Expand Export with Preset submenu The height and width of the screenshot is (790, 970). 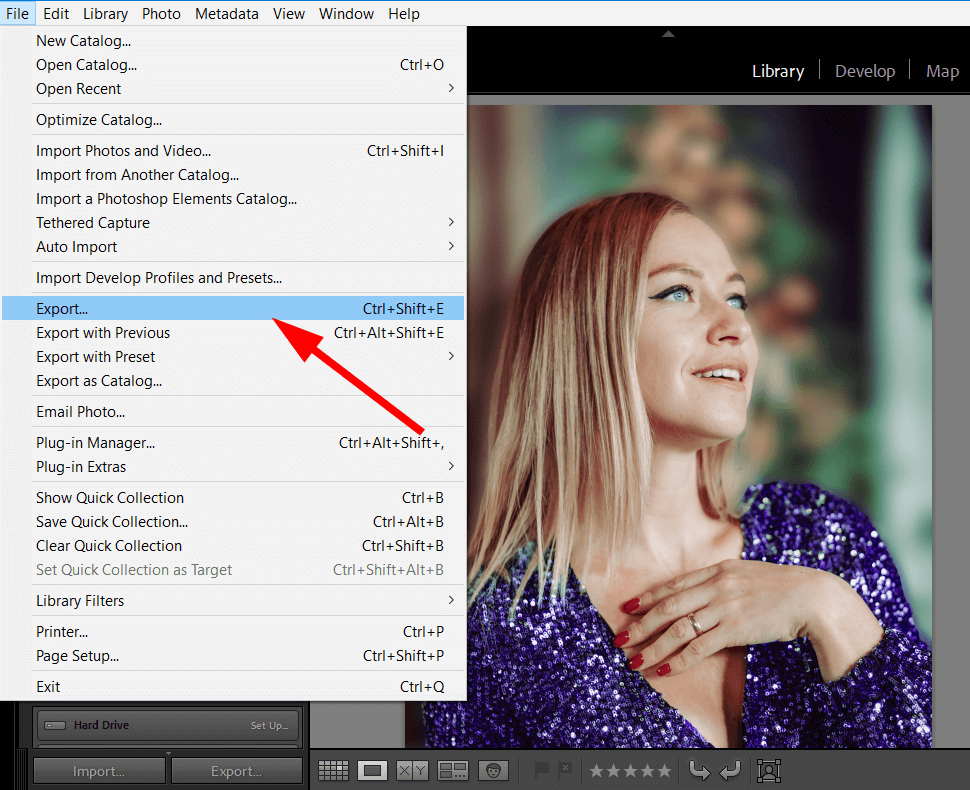[451, 356]
